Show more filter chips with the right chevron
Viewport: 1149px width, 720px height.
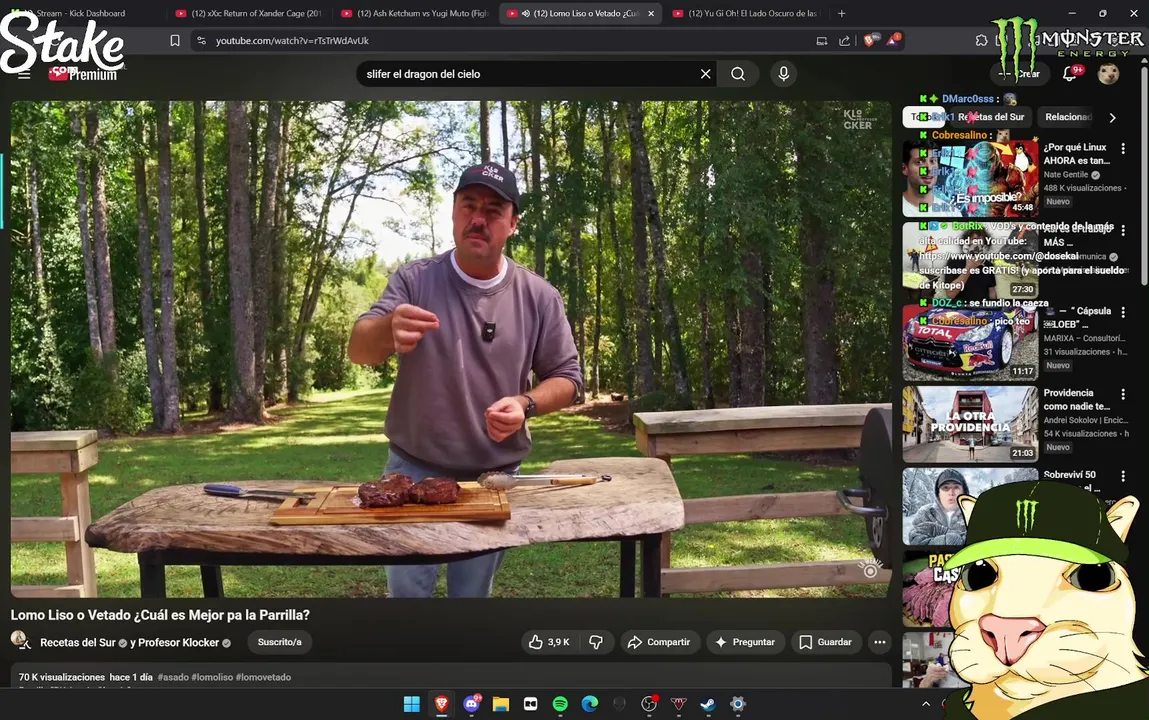1112,117
